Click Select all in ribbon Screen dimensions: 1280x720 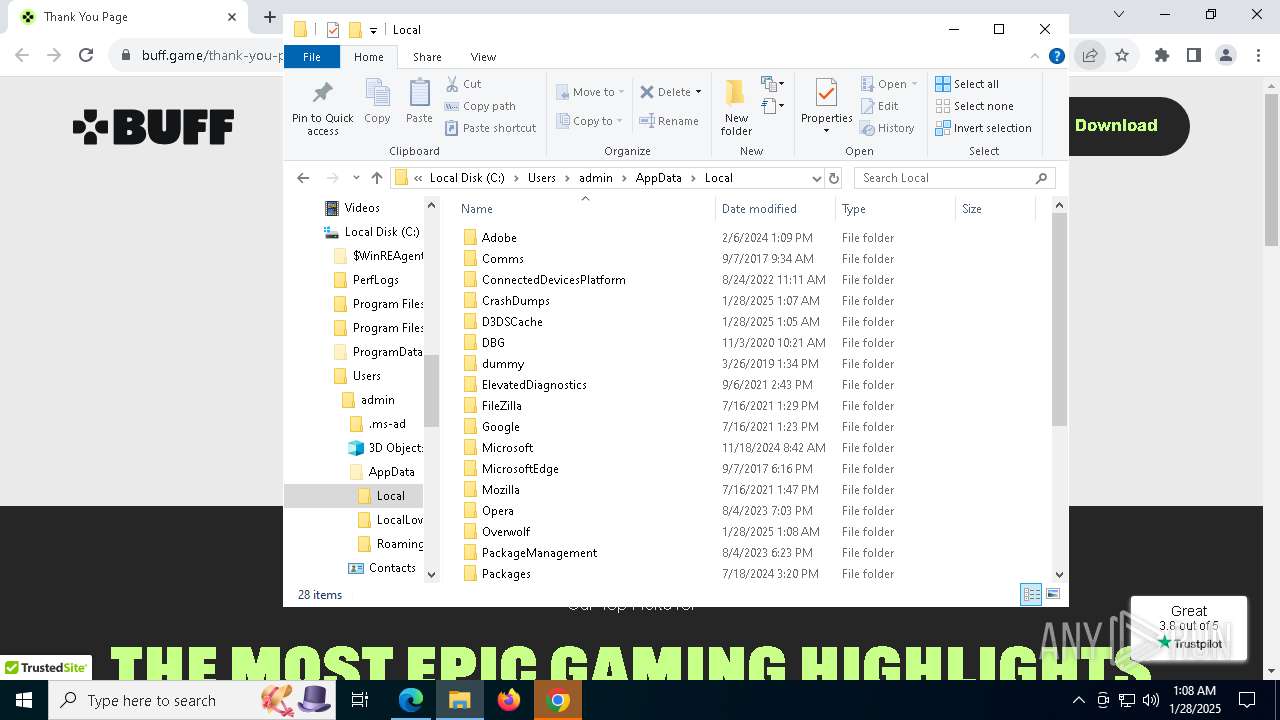click(967, 84)
